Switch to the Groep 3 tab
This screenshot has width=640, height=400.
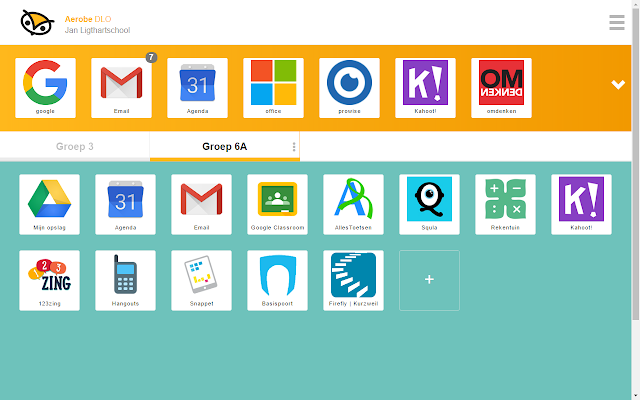pos(75,147)
